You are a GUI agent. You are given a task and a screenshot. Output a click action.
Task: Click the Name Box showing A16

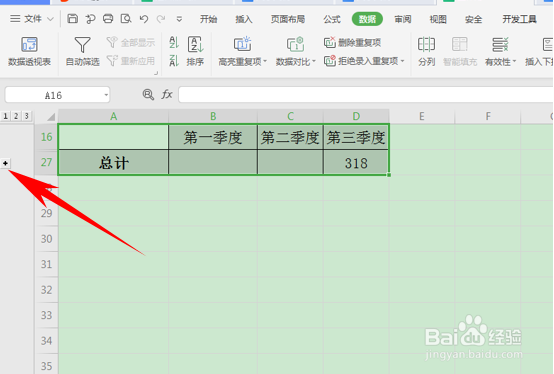pyautogui.click(x=53, y=95)
